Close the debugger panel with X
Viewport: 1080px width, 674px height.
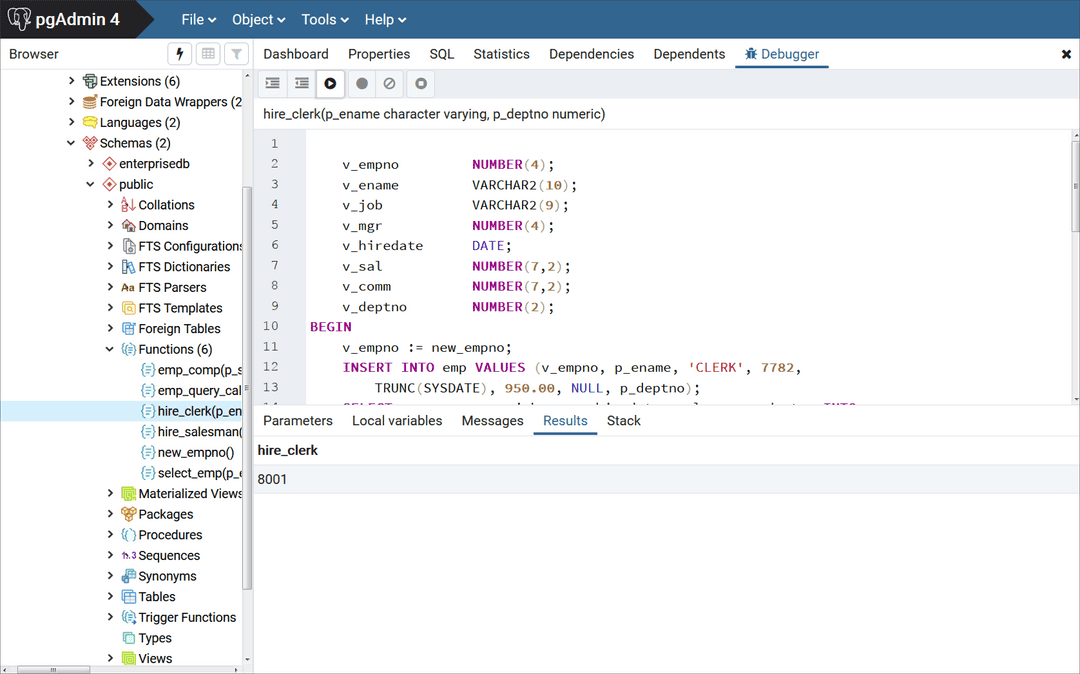pos(1066,54)
